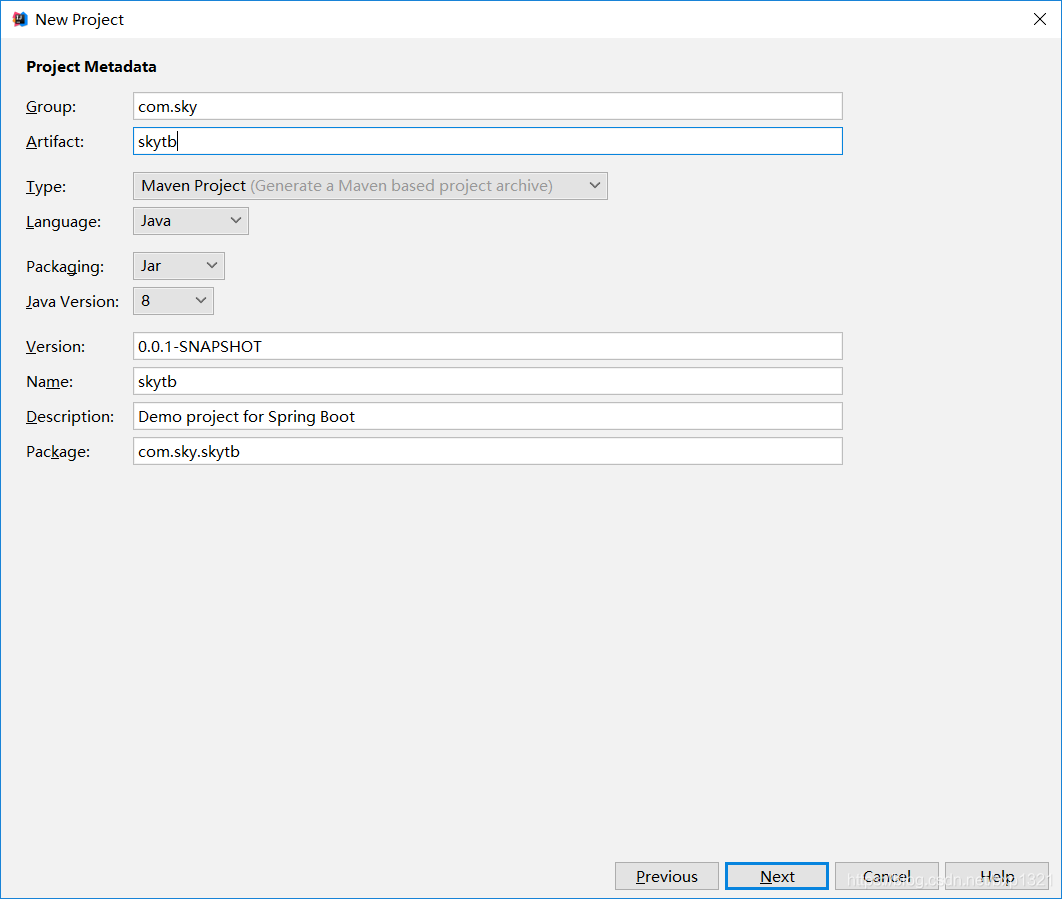The width and height of the screenshot is (1062, 899).
Task: Click the Next button
Action: tap(777, 875)
